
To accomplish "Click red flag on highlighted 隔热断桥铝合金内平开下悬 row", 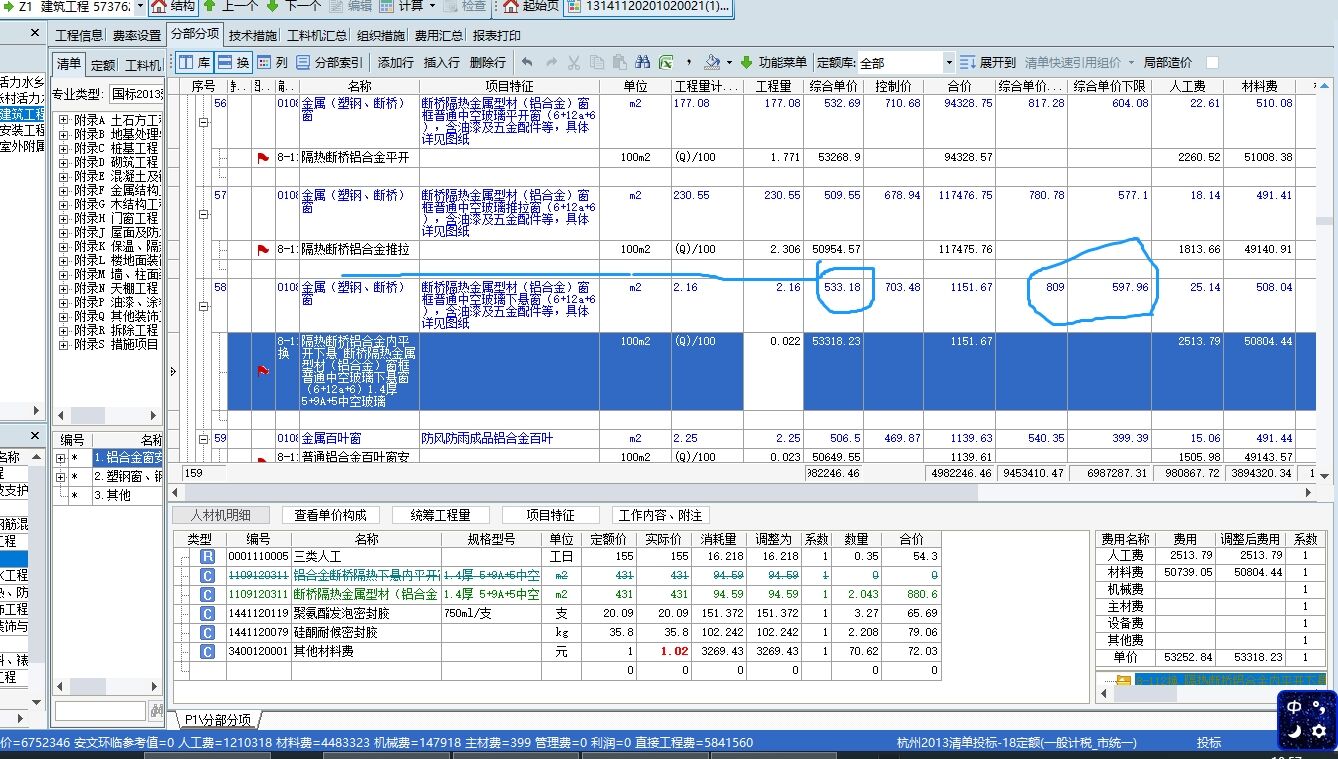I will tap(263, 371).
